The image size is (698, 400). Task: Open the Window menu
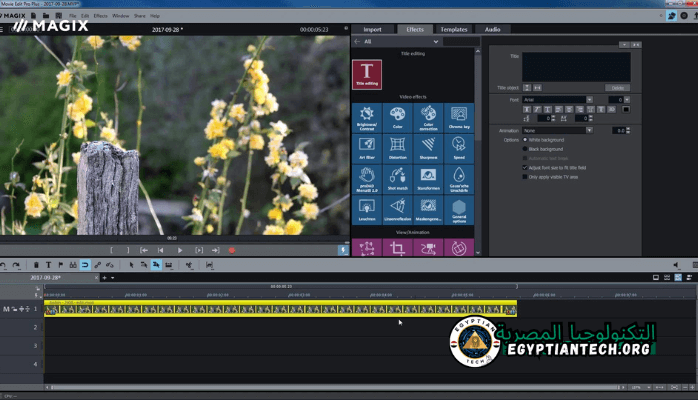click(121, 16)
